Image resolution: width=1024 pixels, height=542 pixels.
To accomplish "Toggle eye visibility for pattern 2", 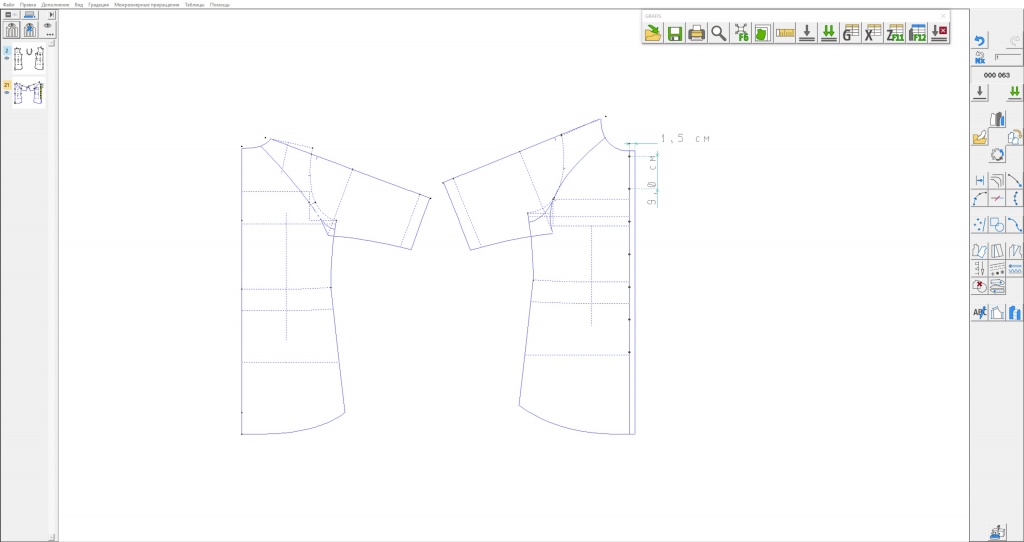I will click(x=7, y=58).
